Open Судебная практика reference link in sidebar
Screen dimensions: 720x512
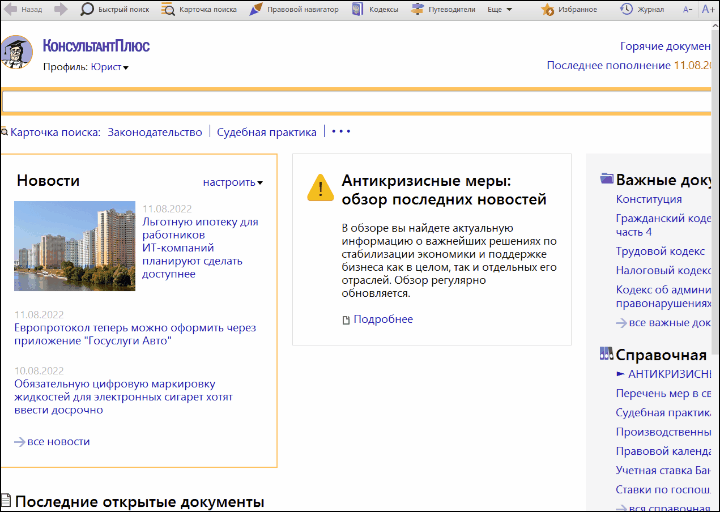[663, 413]
